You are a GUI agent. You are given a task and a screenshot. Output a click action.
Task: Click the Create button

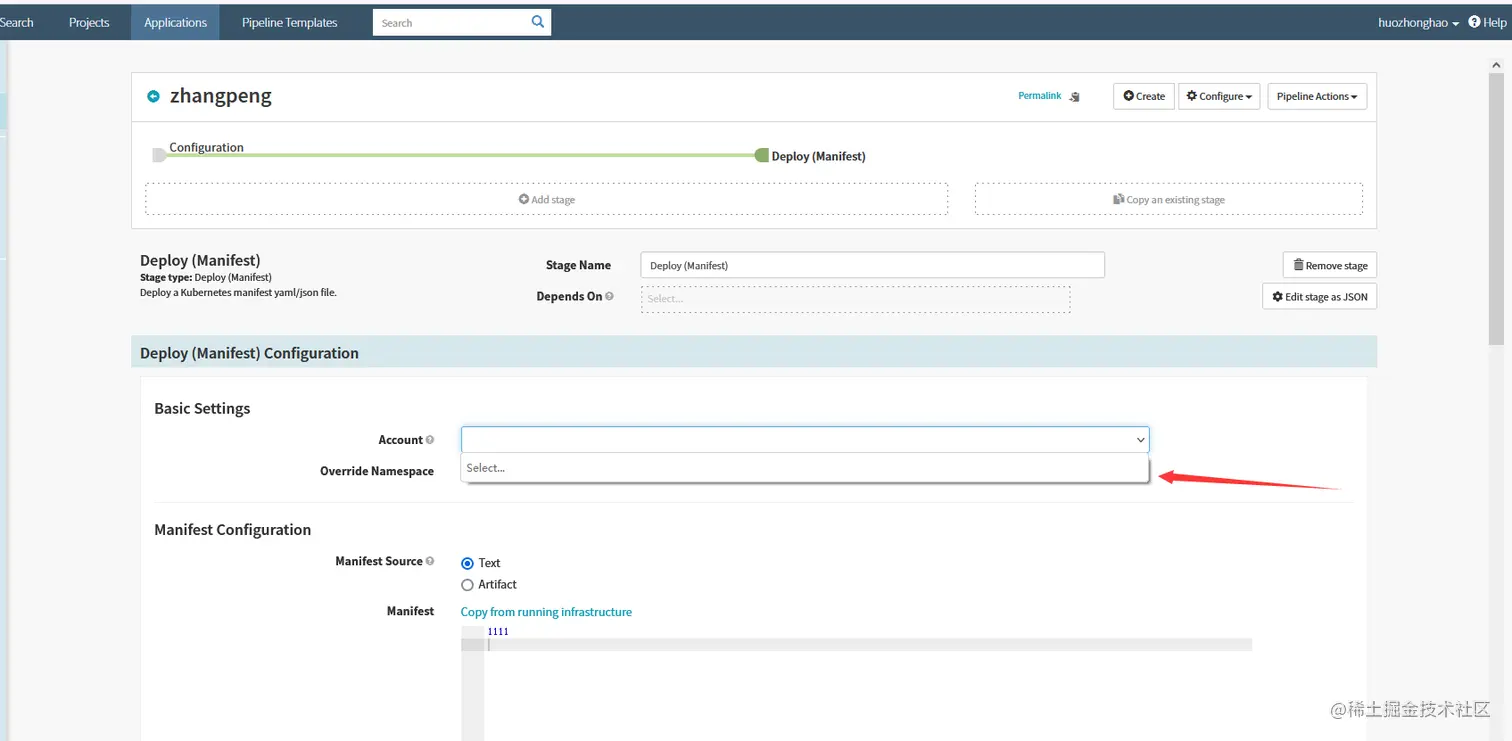(1144, 96)
